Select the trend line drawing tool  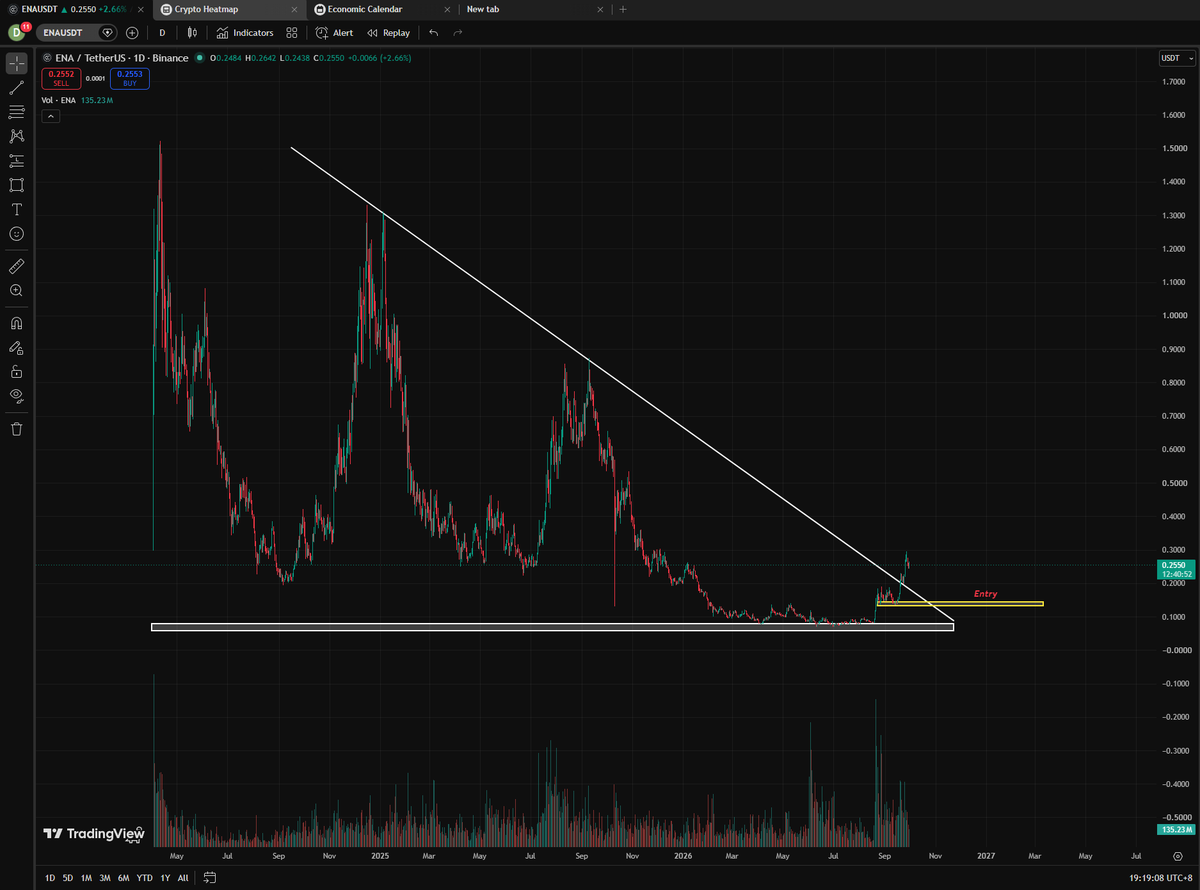pos(16,88)
